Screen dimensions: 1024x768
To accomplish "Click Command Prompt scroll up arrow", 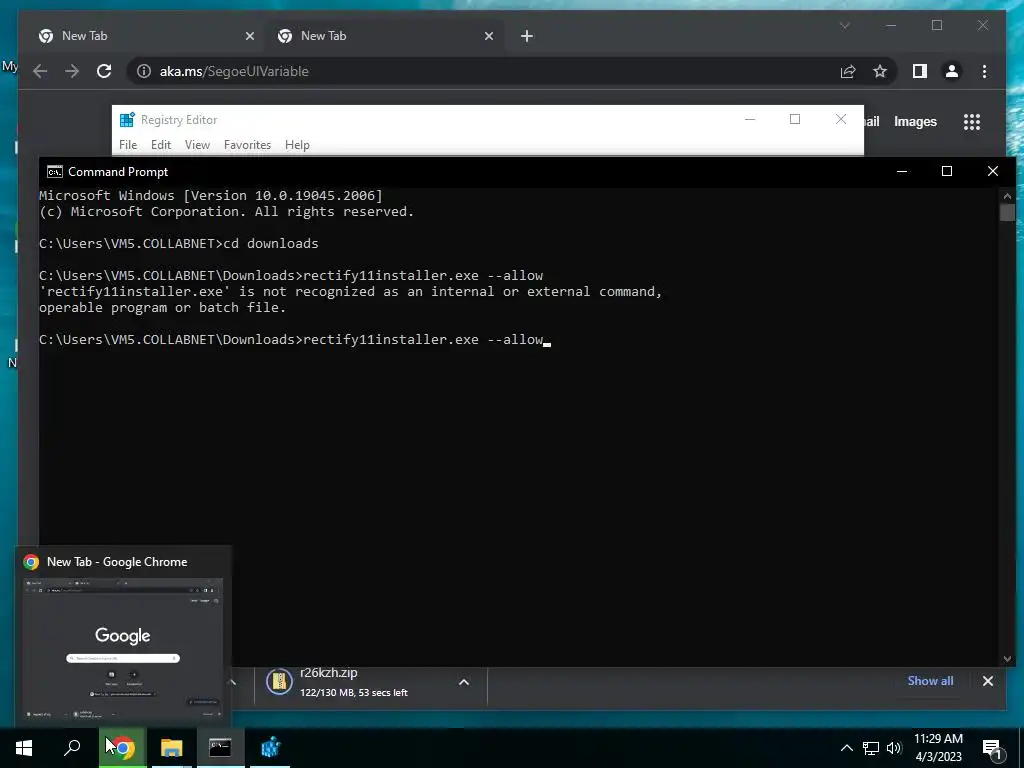I will (x=1007, y=196).
